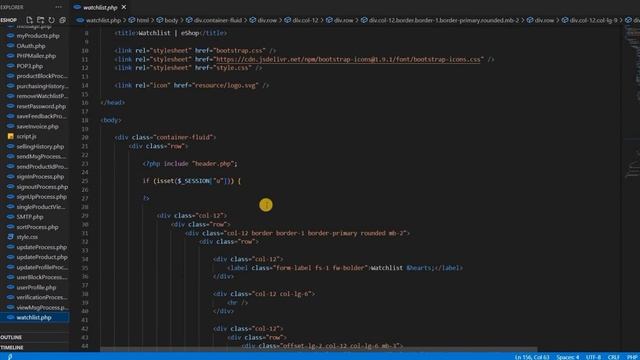Click html in the breadcrumb path

(142, 20)
